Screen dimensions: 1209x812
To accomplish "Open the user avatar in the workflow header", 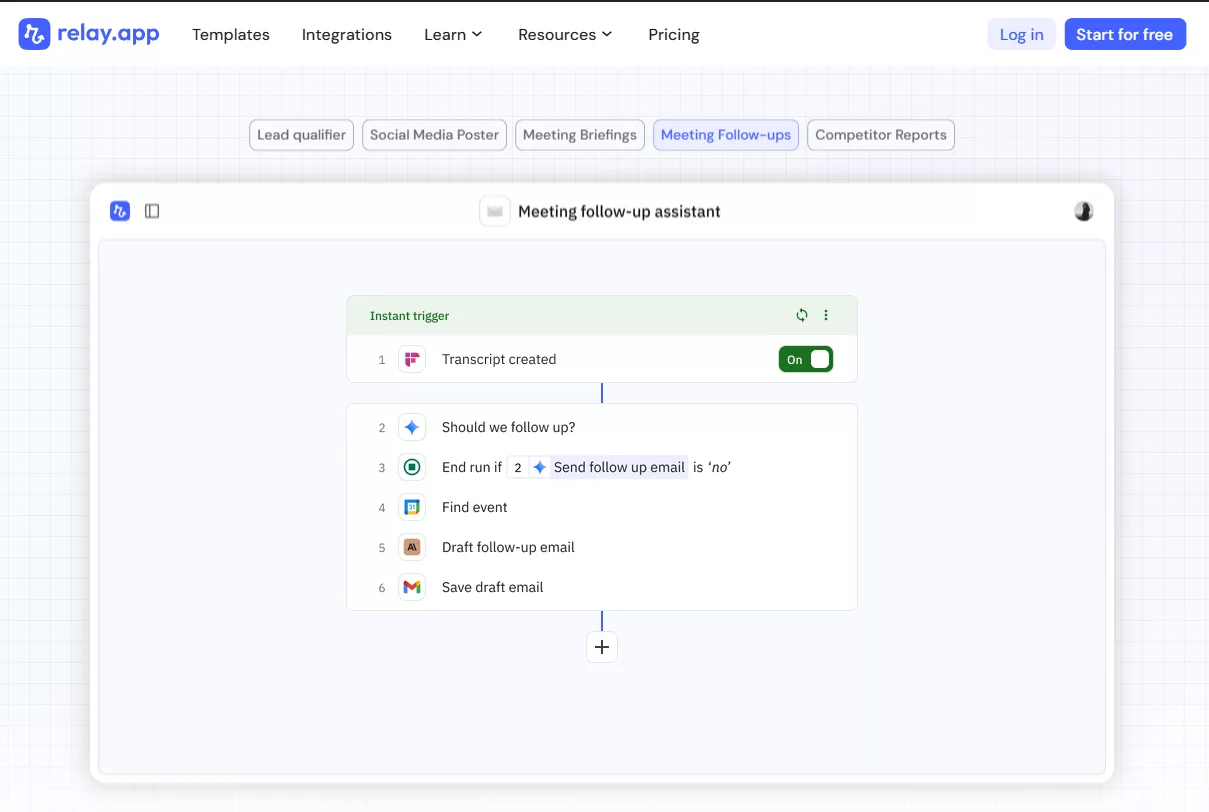I will pyautogui.click(x=1084, y=211).
